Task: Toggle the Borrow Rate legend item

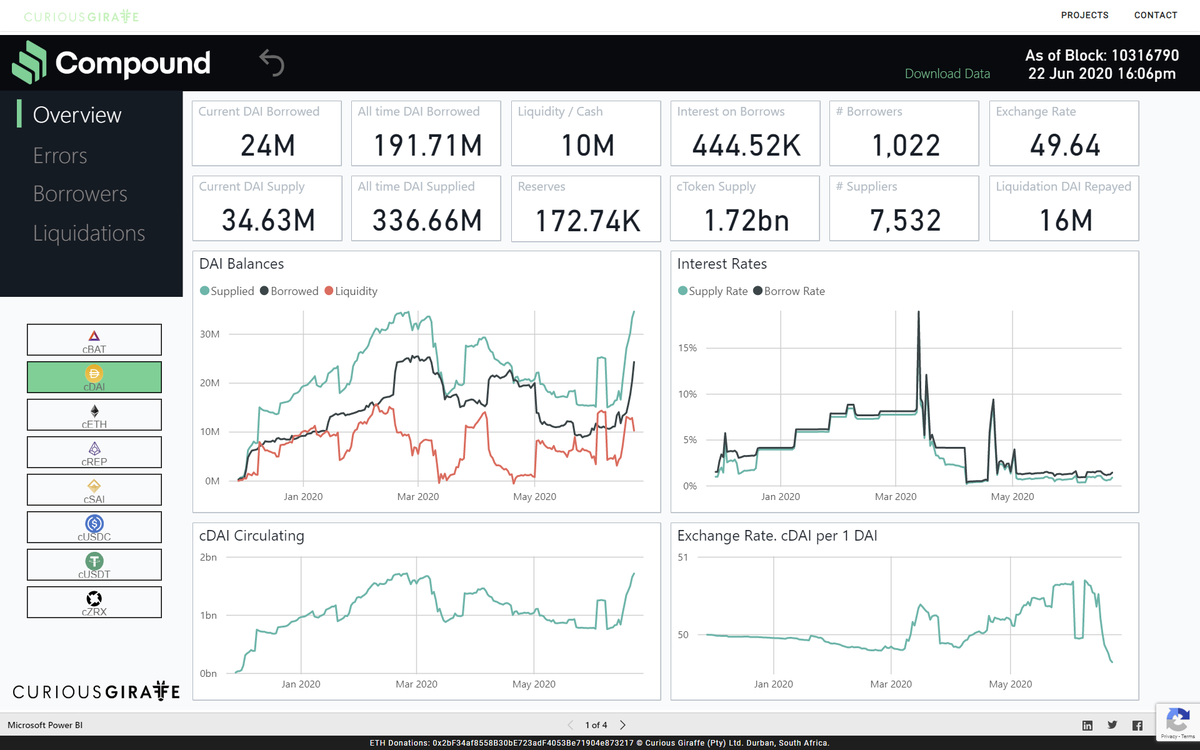Action: [x=789, y=291]
